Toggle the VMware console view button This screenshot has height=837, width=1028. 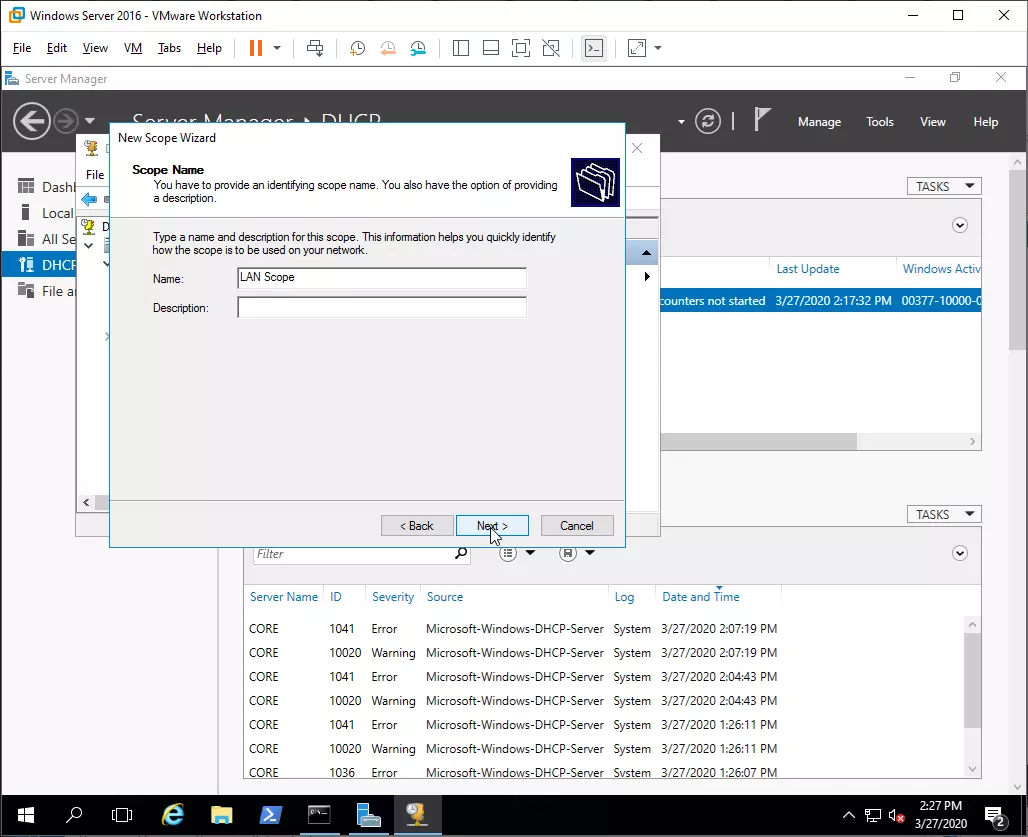[594, 48]
